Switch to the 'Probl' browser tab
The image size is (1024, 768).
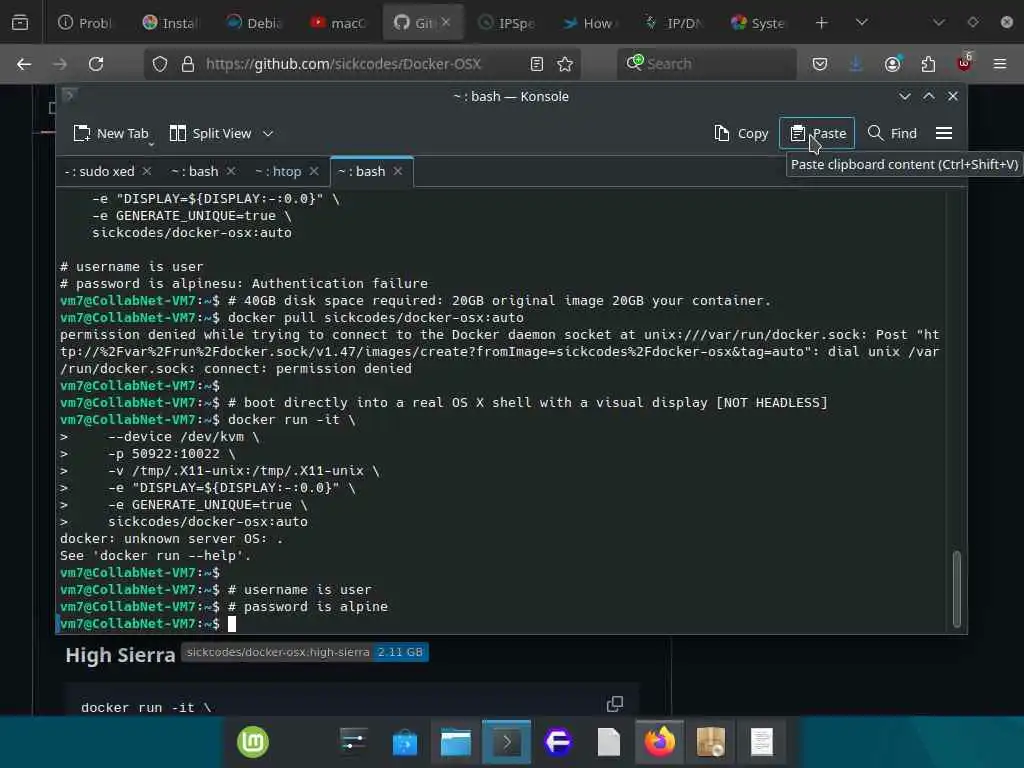(85, 23)
